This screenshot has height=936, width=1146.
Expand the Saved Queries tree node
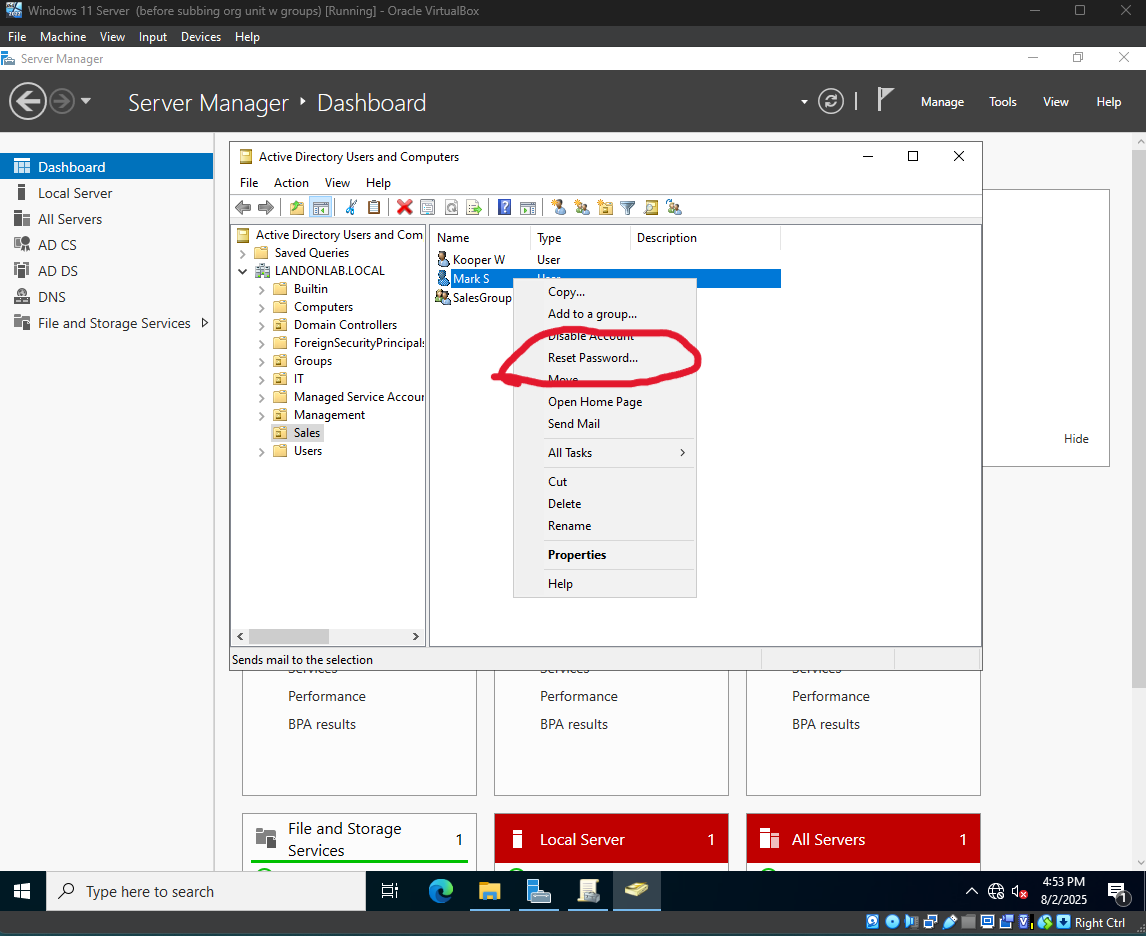[243, 254]
